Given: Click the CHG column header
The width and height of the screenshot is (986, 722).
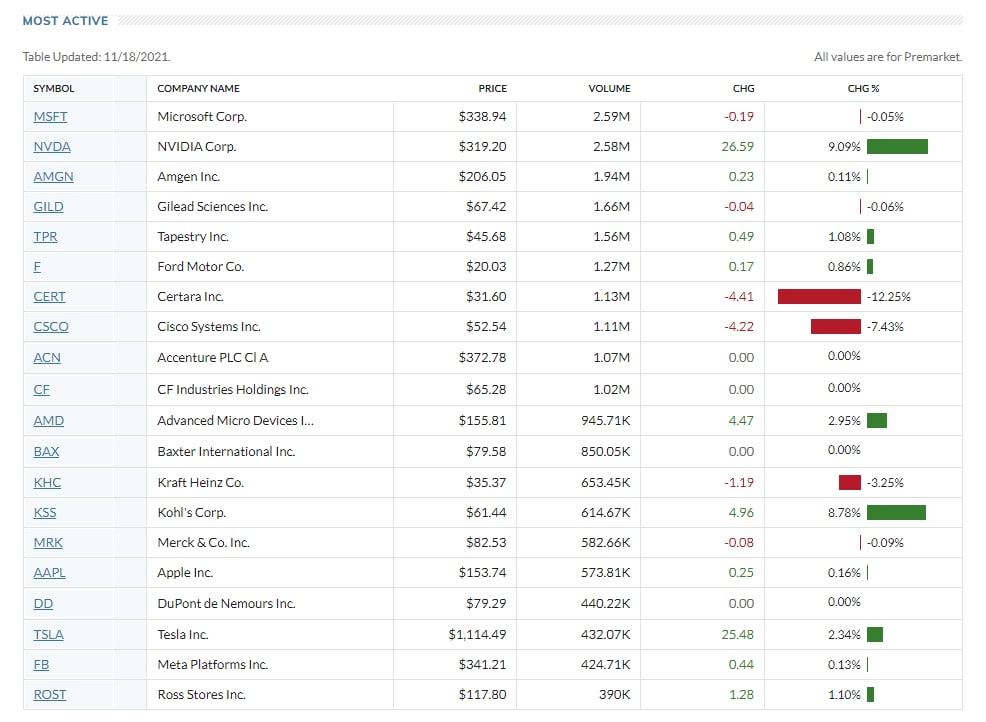Looking at the screenshot, I should pos(743,89).
